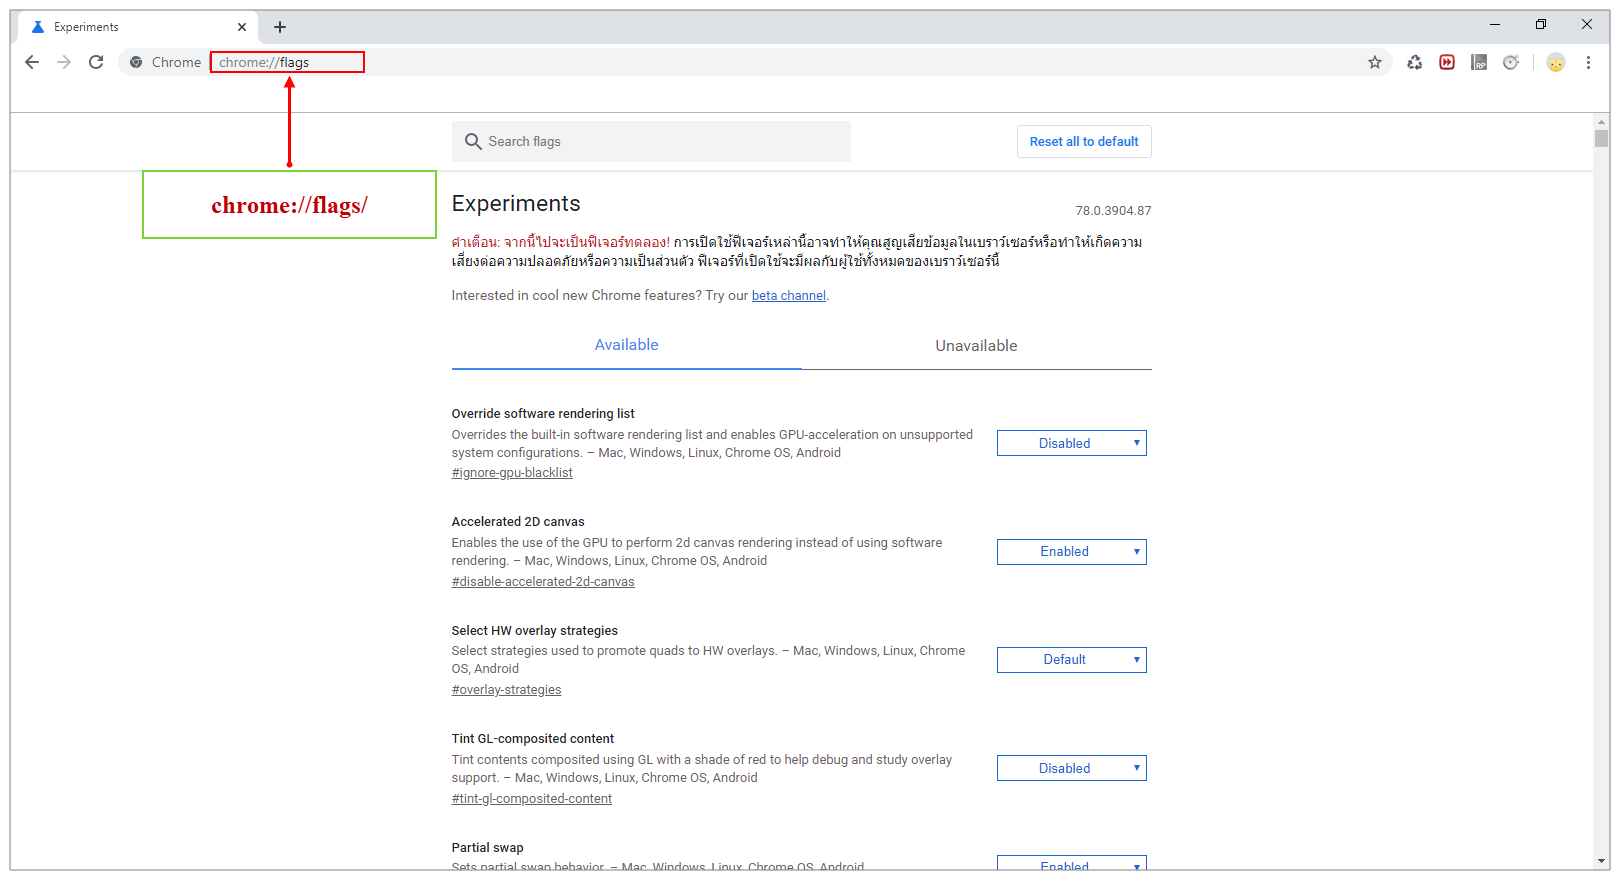Minimize the Chrome window
Image resolution: width=1620 pixels, height=880 pixels.
(1495, 25)
